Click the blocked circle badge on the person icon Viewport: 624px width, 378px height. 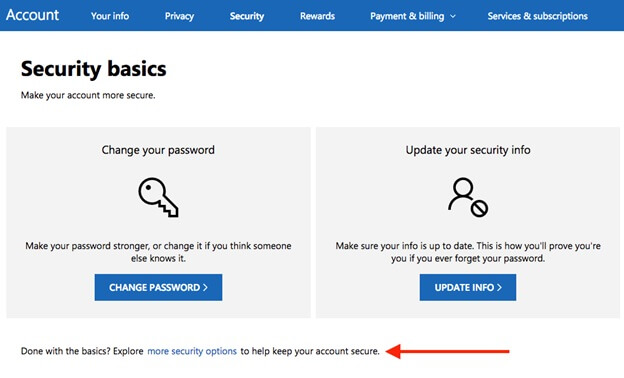479,208
